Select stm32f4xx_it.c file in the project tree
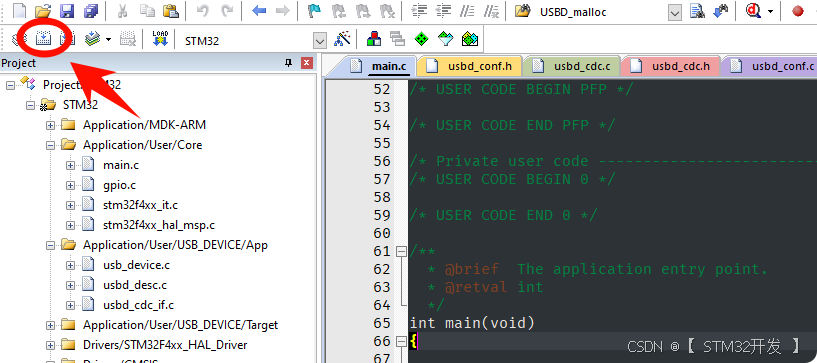This screenshot has height=363, width=817. pos(140,205)
